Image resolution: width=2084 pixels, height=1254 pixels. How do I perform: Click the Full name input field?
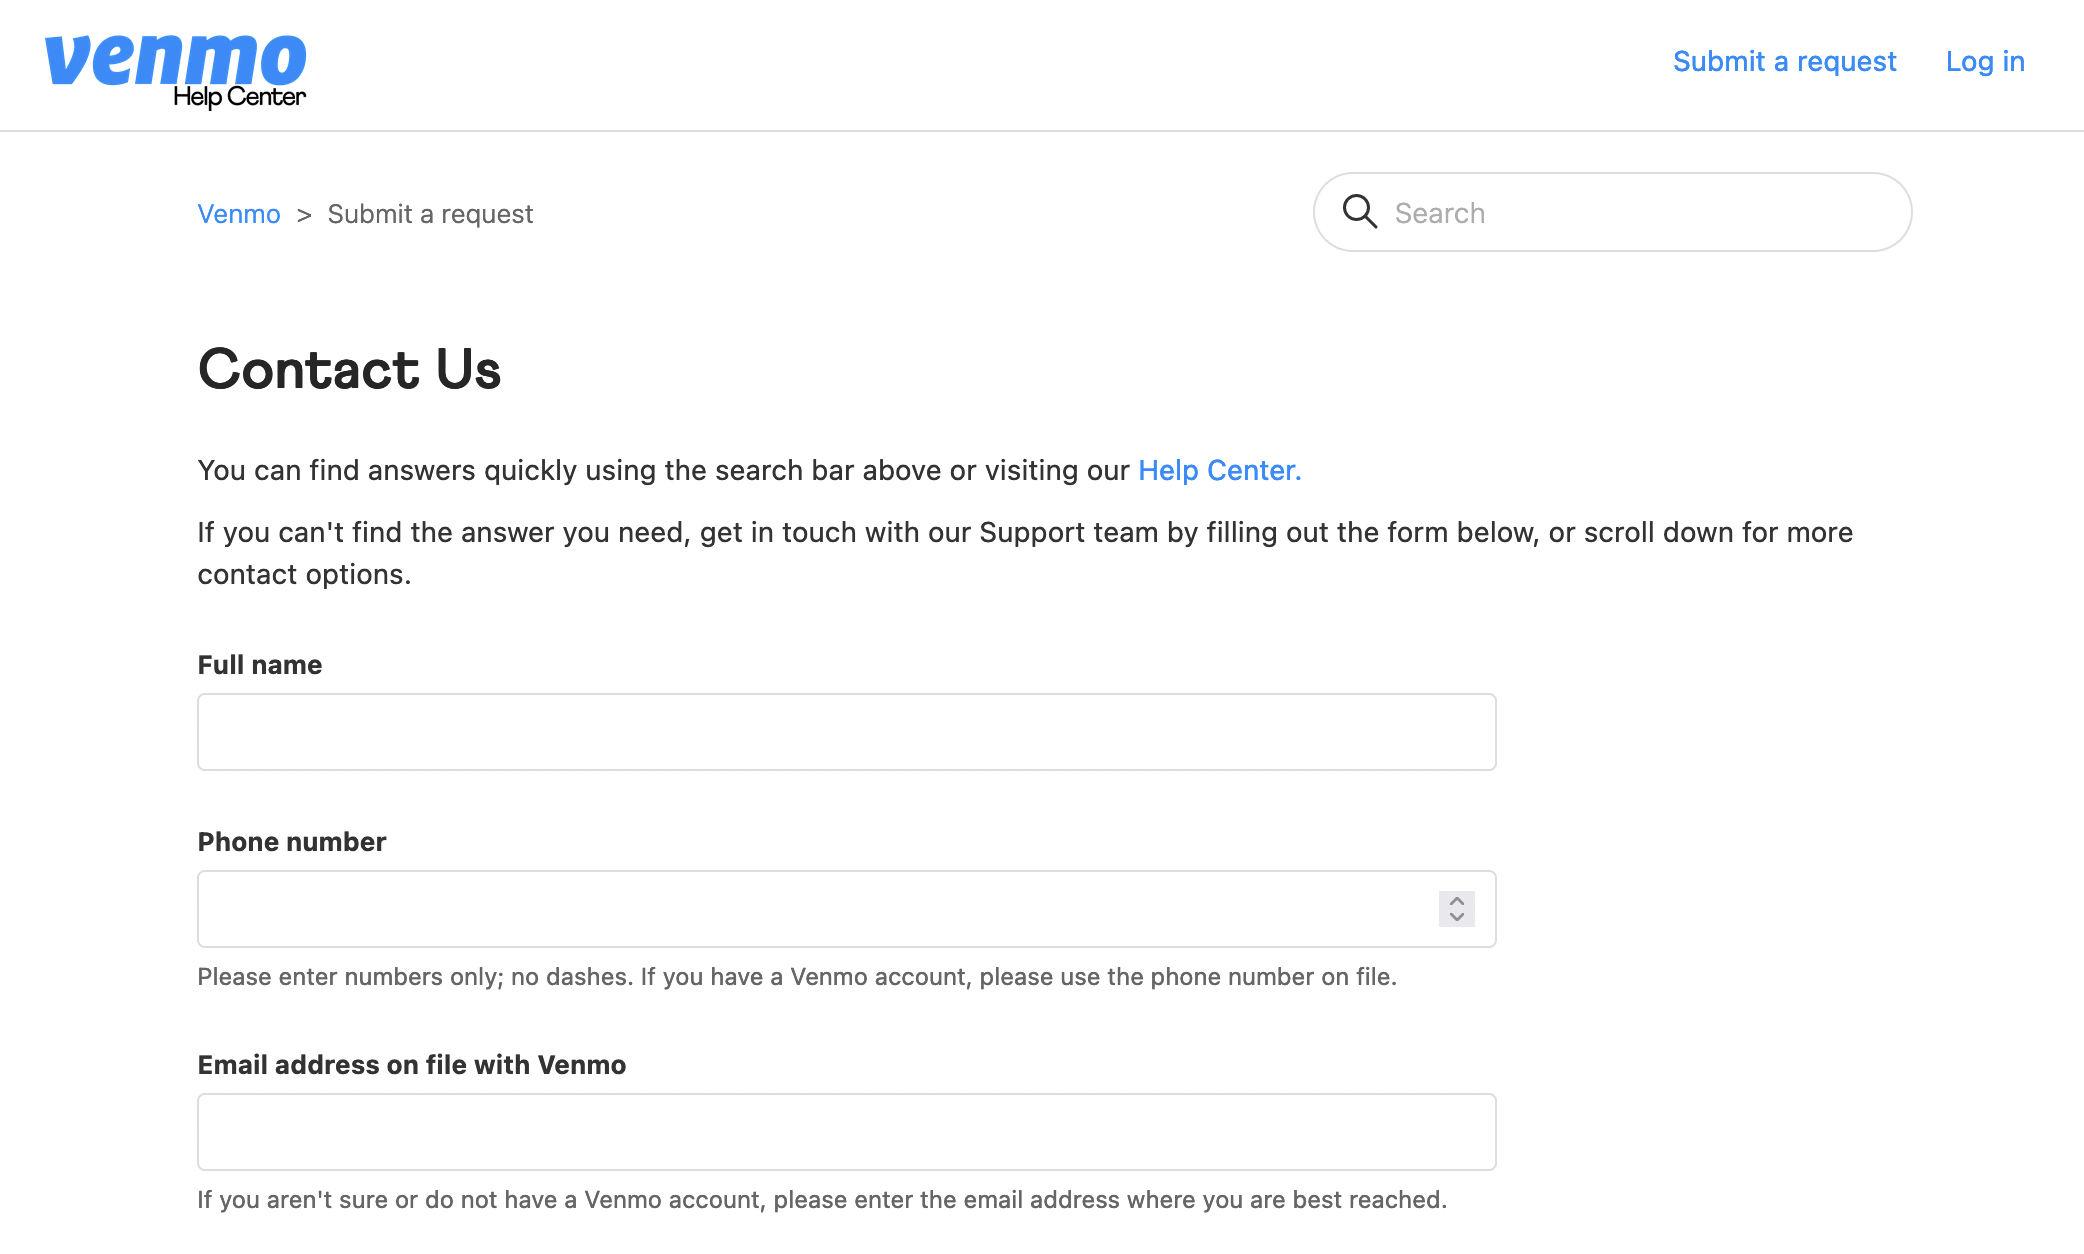pyautogui.click(x=846, y=731)
